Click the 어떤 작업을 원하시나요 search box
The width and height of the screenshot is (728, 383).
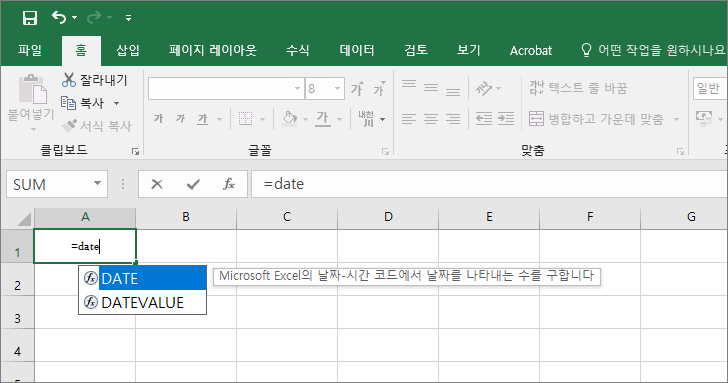[x=653, y=50]
